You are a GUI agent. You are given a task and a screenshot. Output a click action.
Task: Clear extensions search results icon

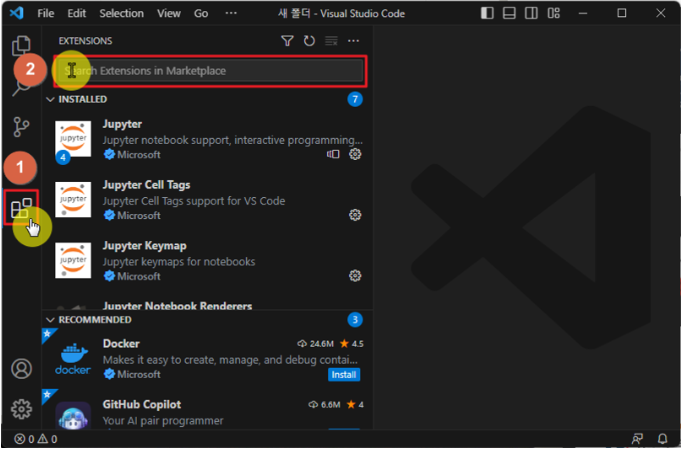click(x=332, y=41)
